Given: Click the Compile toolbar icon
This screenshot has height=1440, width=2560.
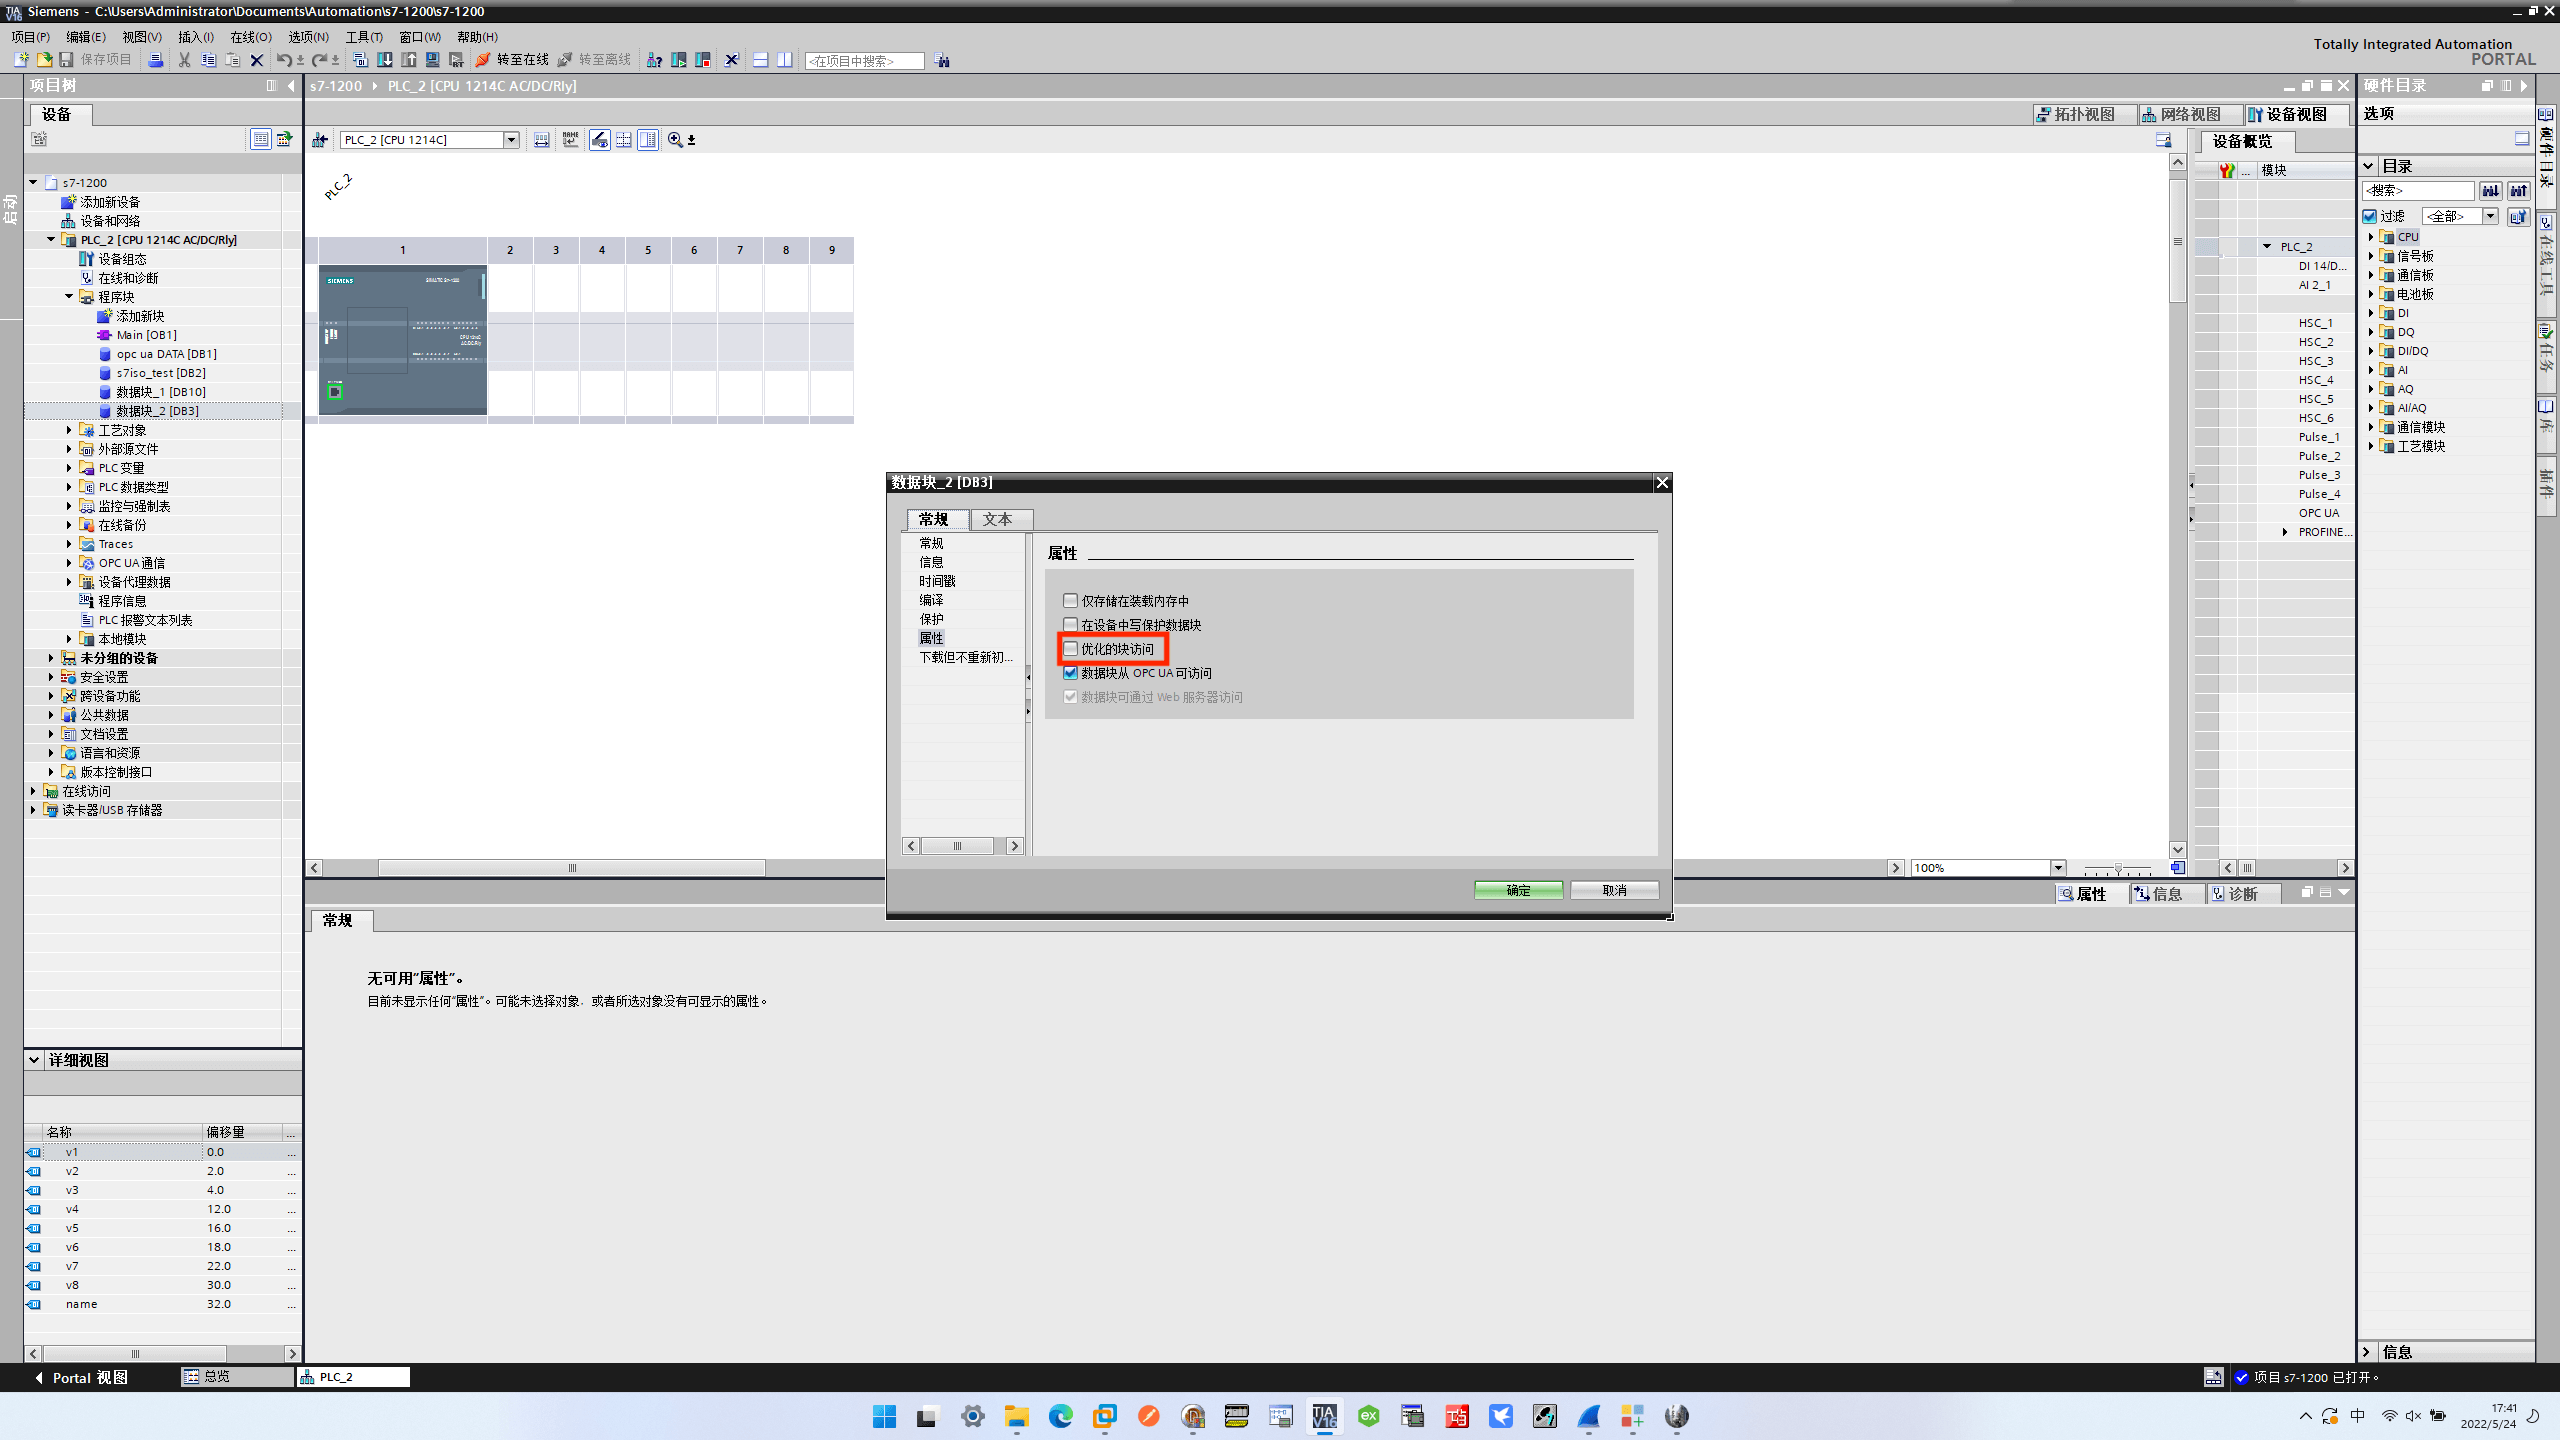Looking at the screenshot, I should (x=360, y=60).
